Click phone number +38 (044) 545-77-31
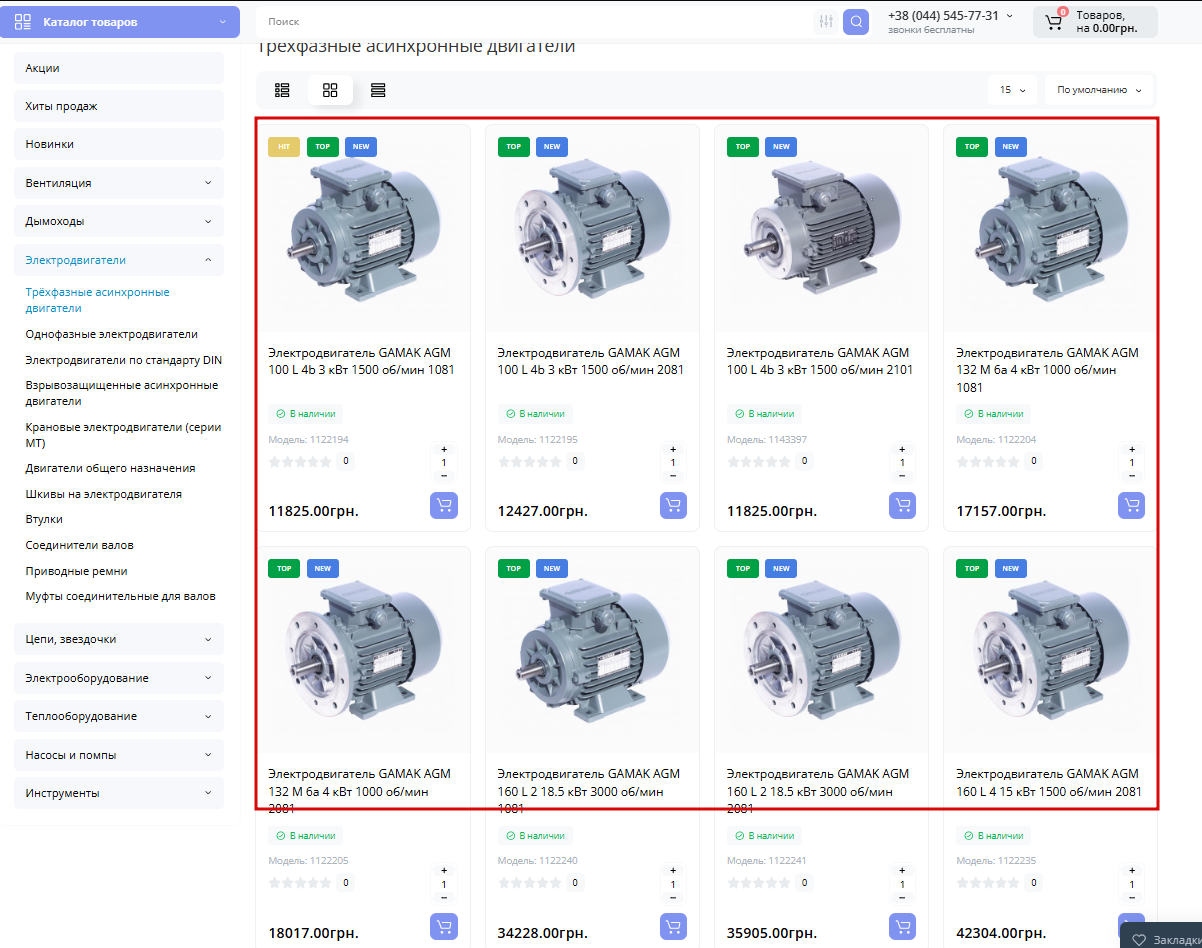The width and height of the screenshot is (1202, 948). tap(943, 16)
